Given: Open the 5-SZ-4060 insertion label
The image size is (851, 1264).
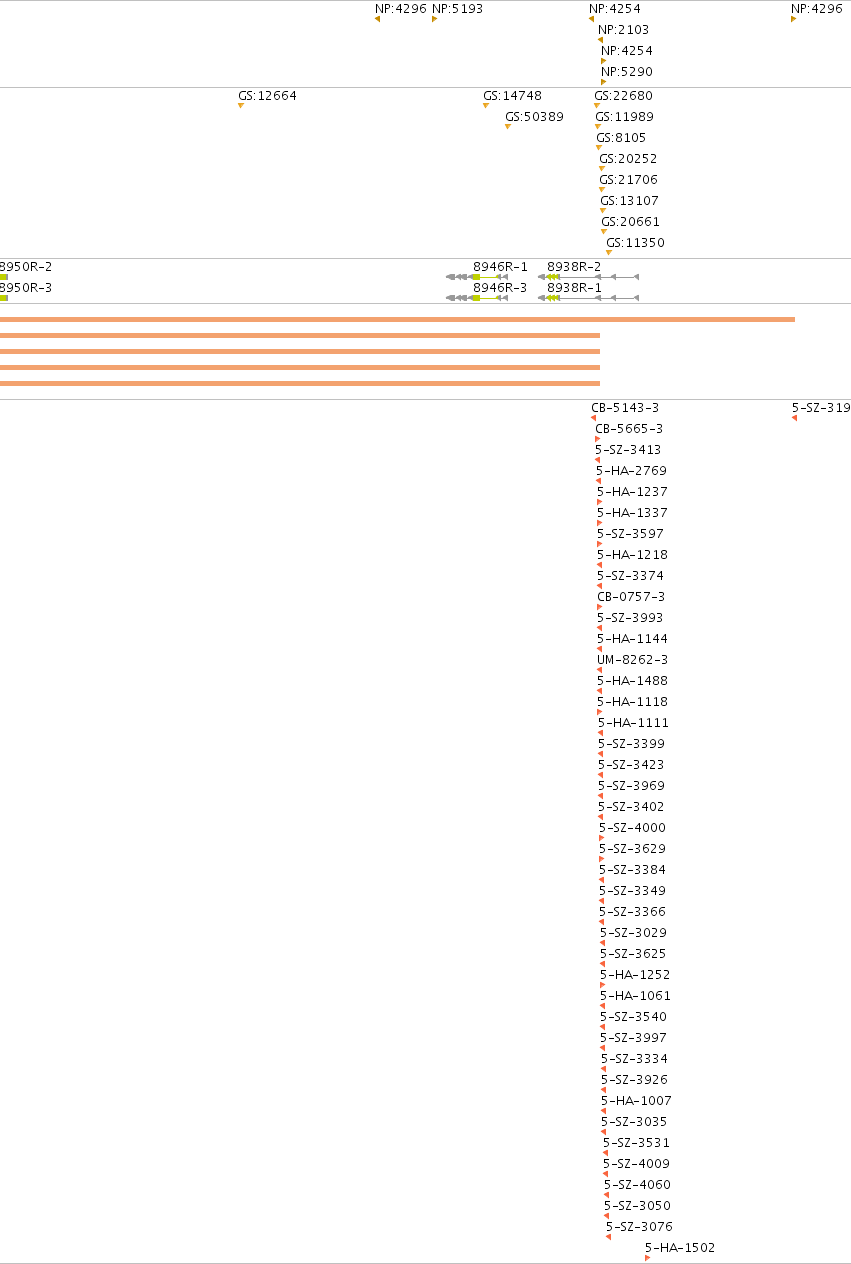Looking at the screenshot, I should [637, 1185].
